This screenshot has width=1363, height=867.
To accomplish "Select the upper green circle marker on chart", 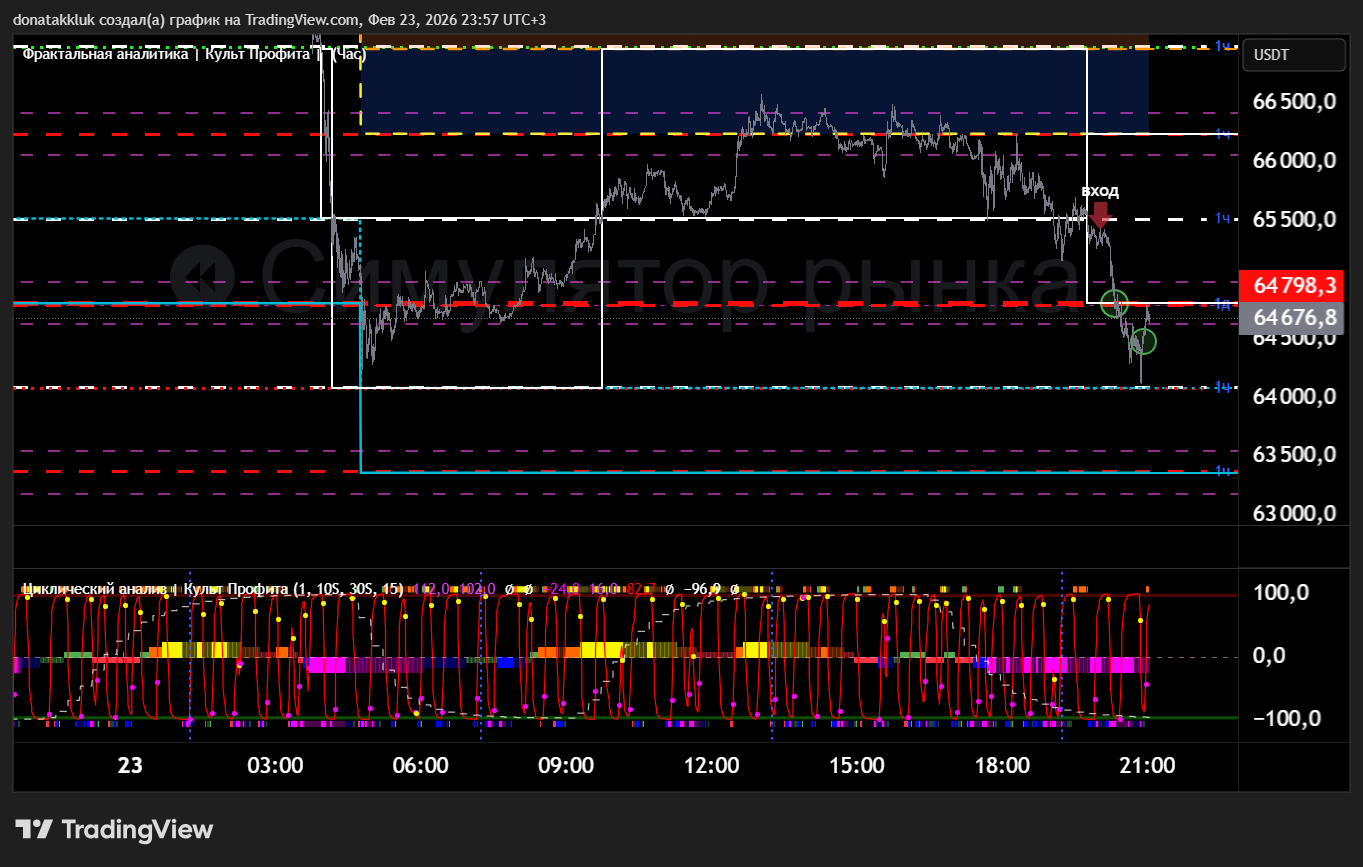I will (x=1114, y=303).
